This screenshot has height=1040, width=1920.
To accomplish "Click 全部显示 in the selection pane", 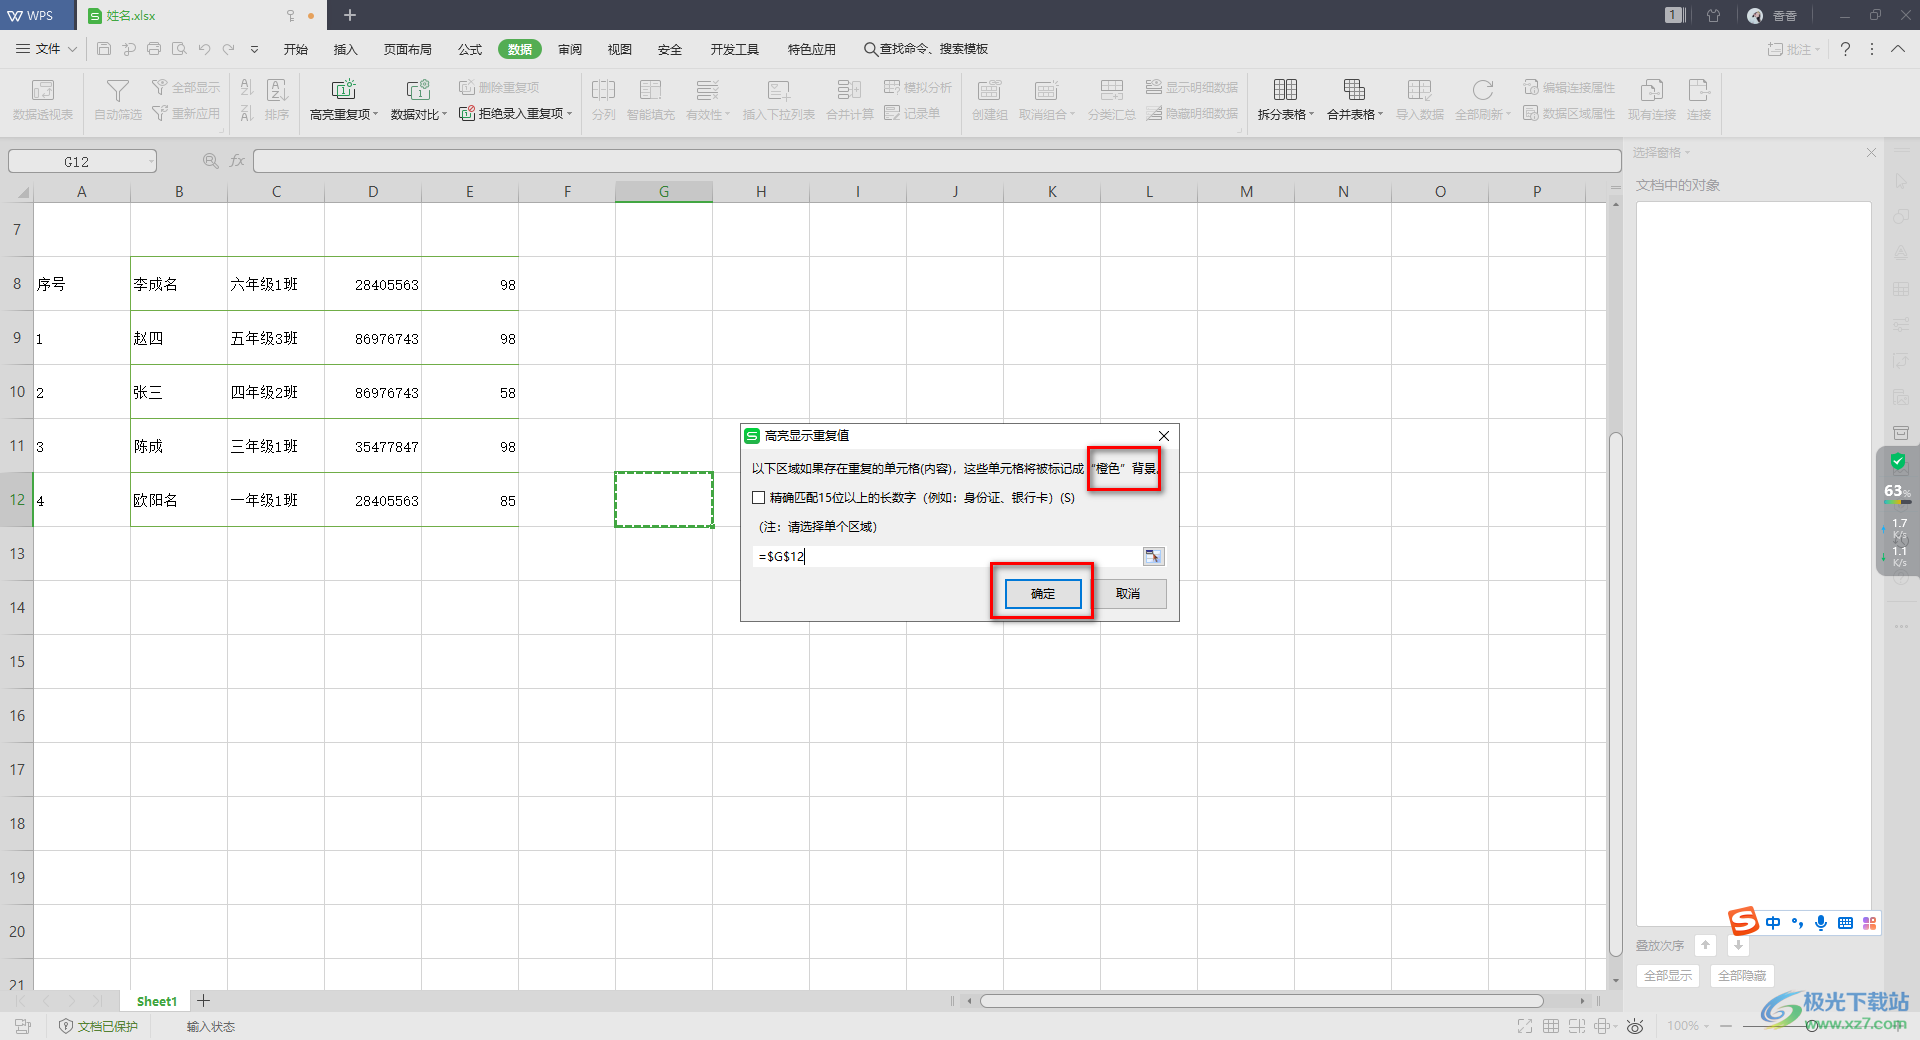I will [x=1668, y=975].
